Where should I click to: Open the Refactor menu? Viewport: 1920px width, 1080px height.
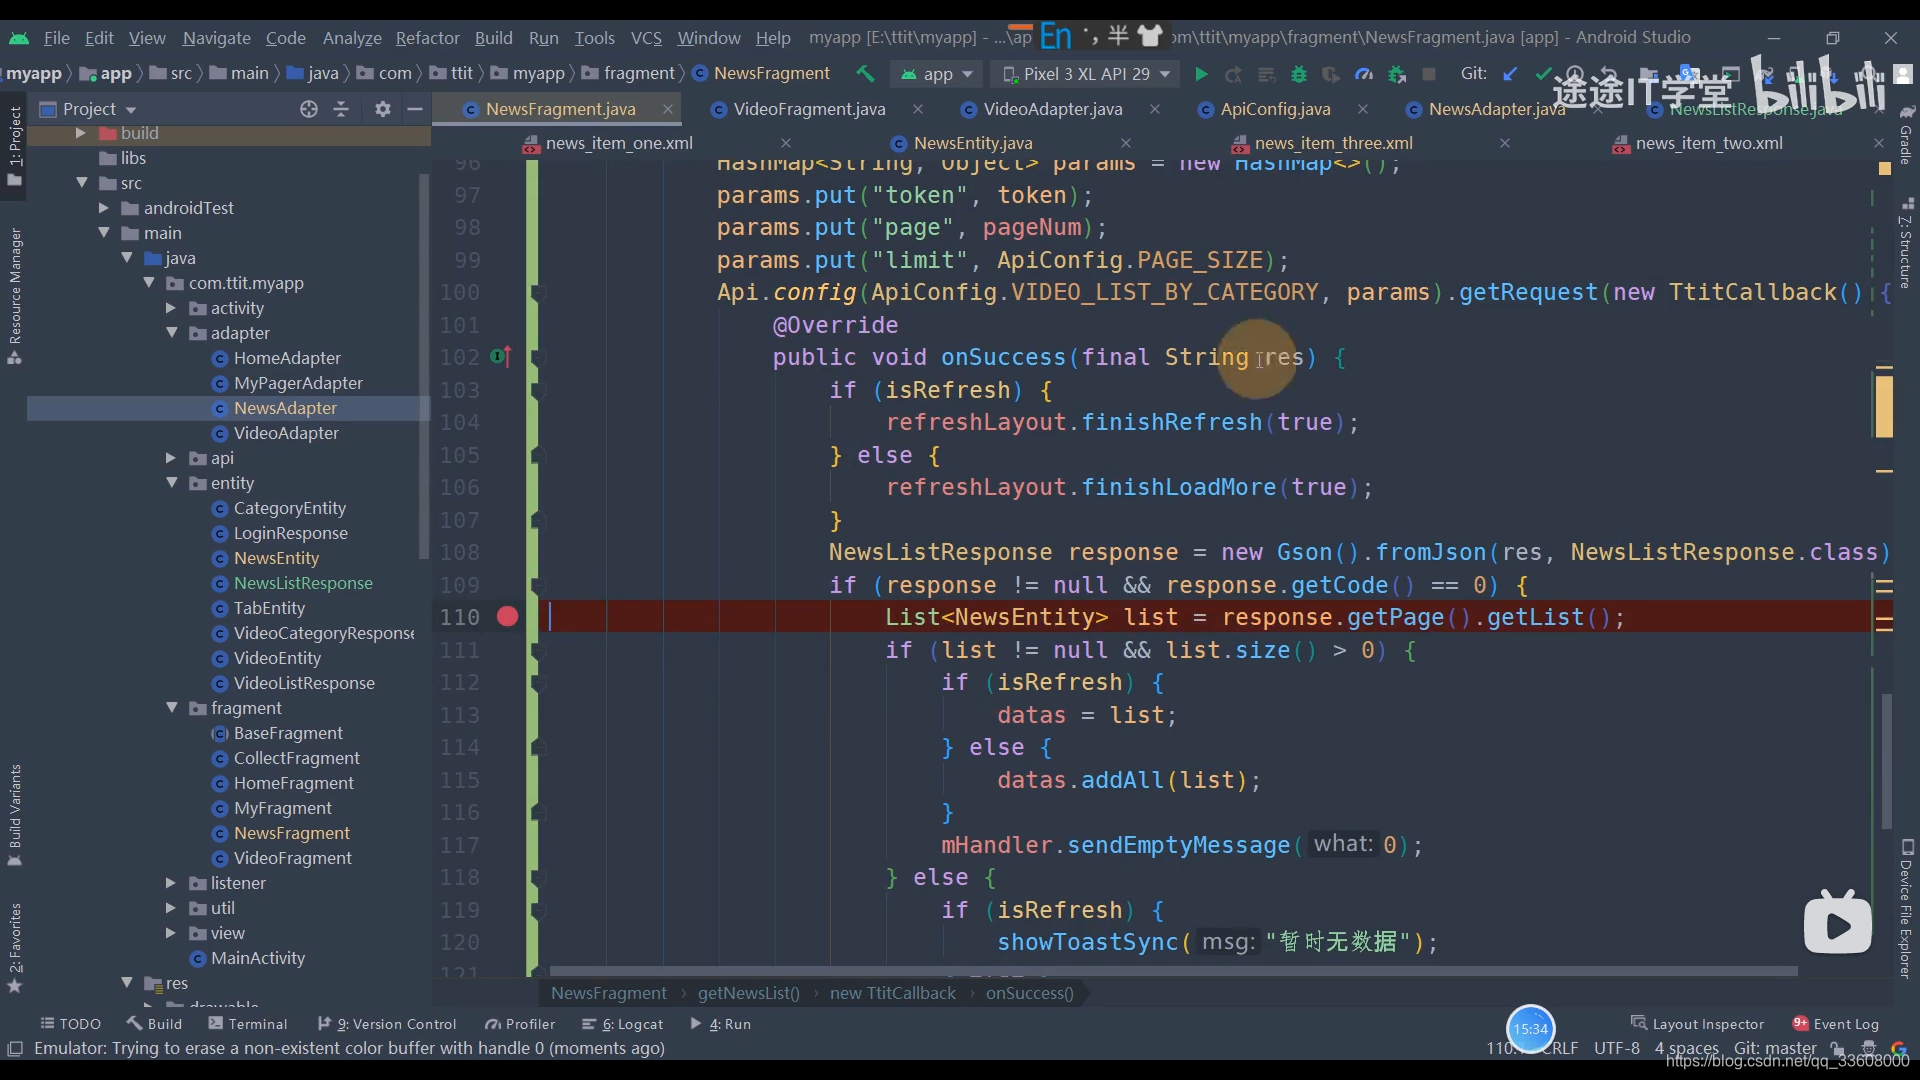tap(427, 38)
